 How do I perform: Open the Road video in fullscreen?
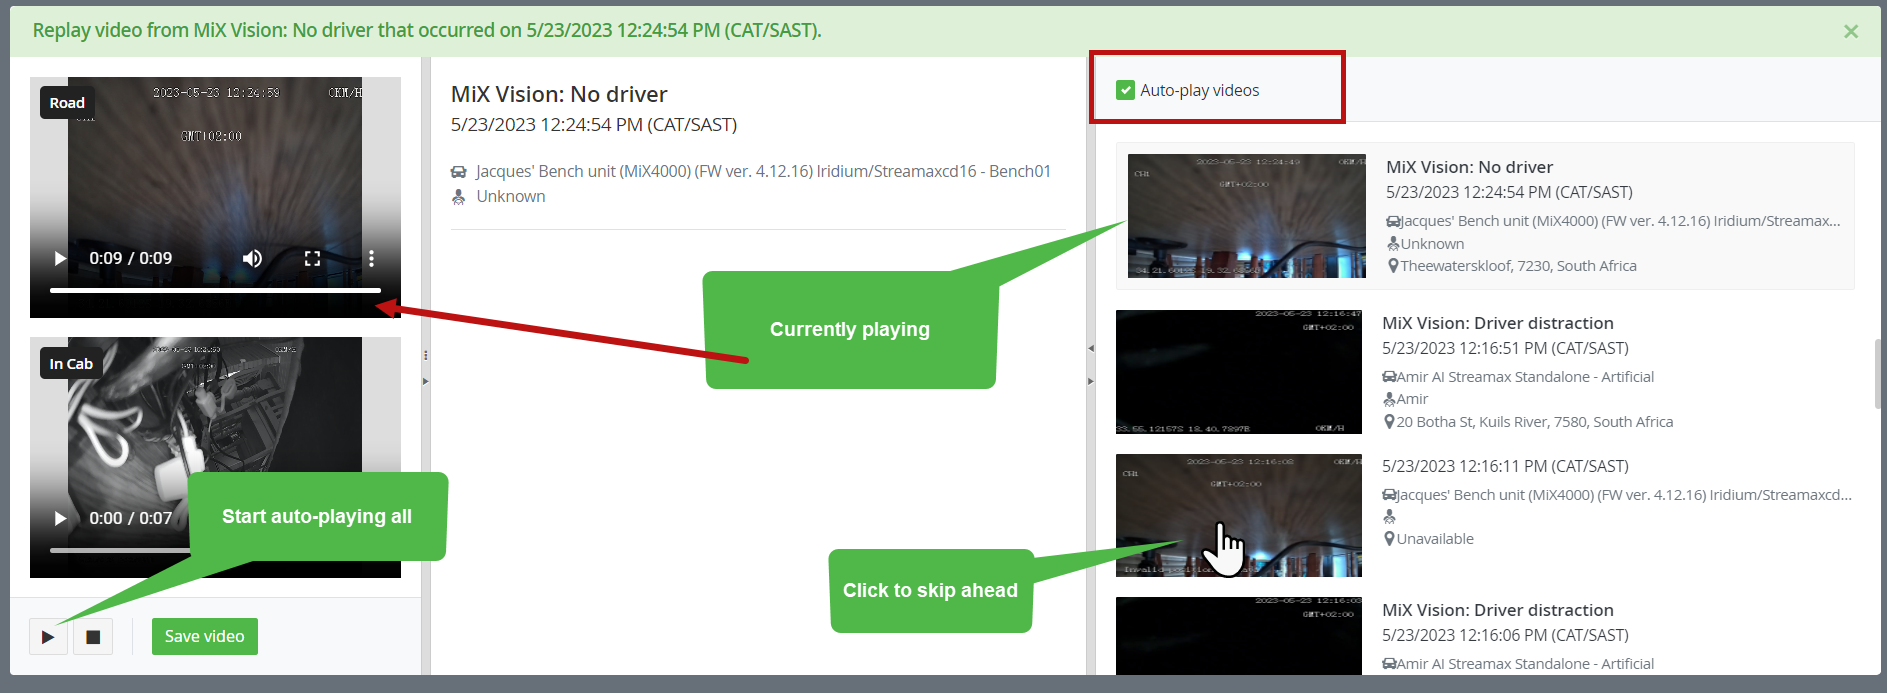click(312, 258)
